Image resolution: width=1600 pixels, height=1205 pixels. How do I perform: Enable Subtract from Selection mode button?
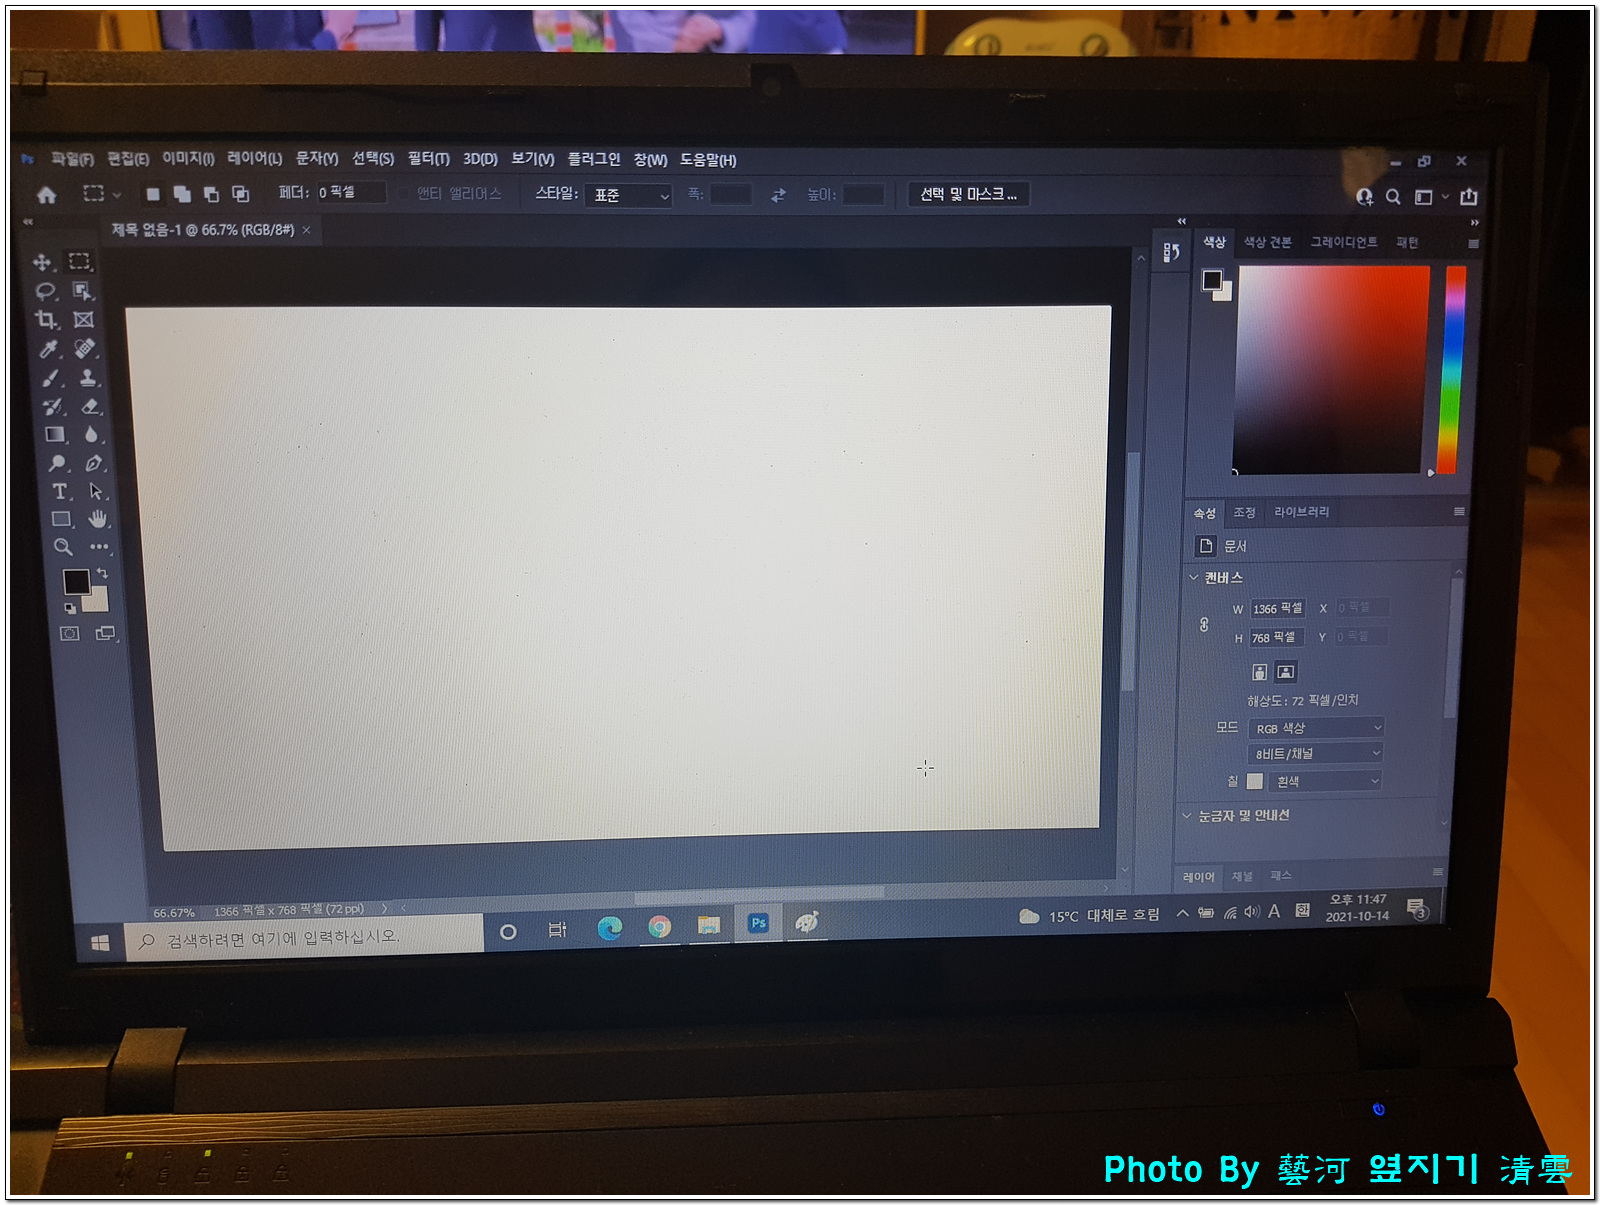[211, 194]
